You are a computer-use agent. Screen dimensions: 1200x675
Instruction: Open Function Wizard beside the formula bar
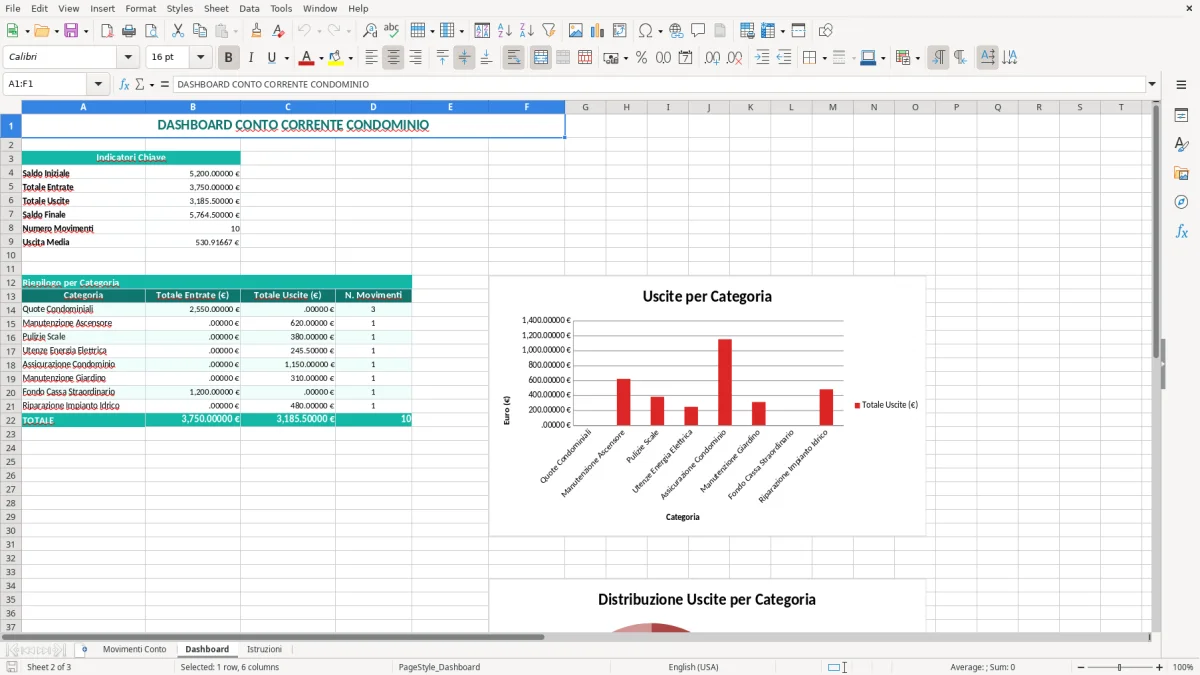tap(125, 85)
